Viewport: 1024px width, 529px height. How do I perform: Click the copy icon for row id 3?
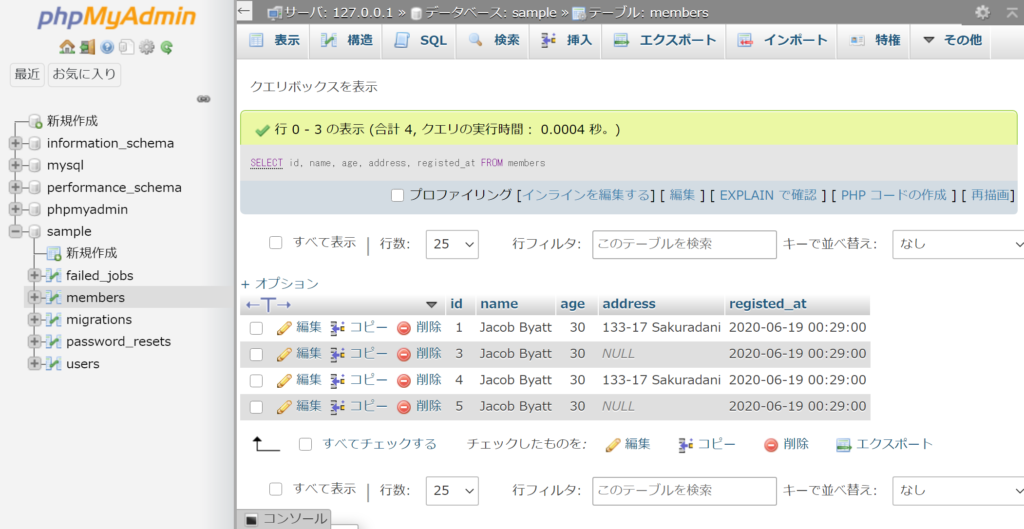[338, 354]
